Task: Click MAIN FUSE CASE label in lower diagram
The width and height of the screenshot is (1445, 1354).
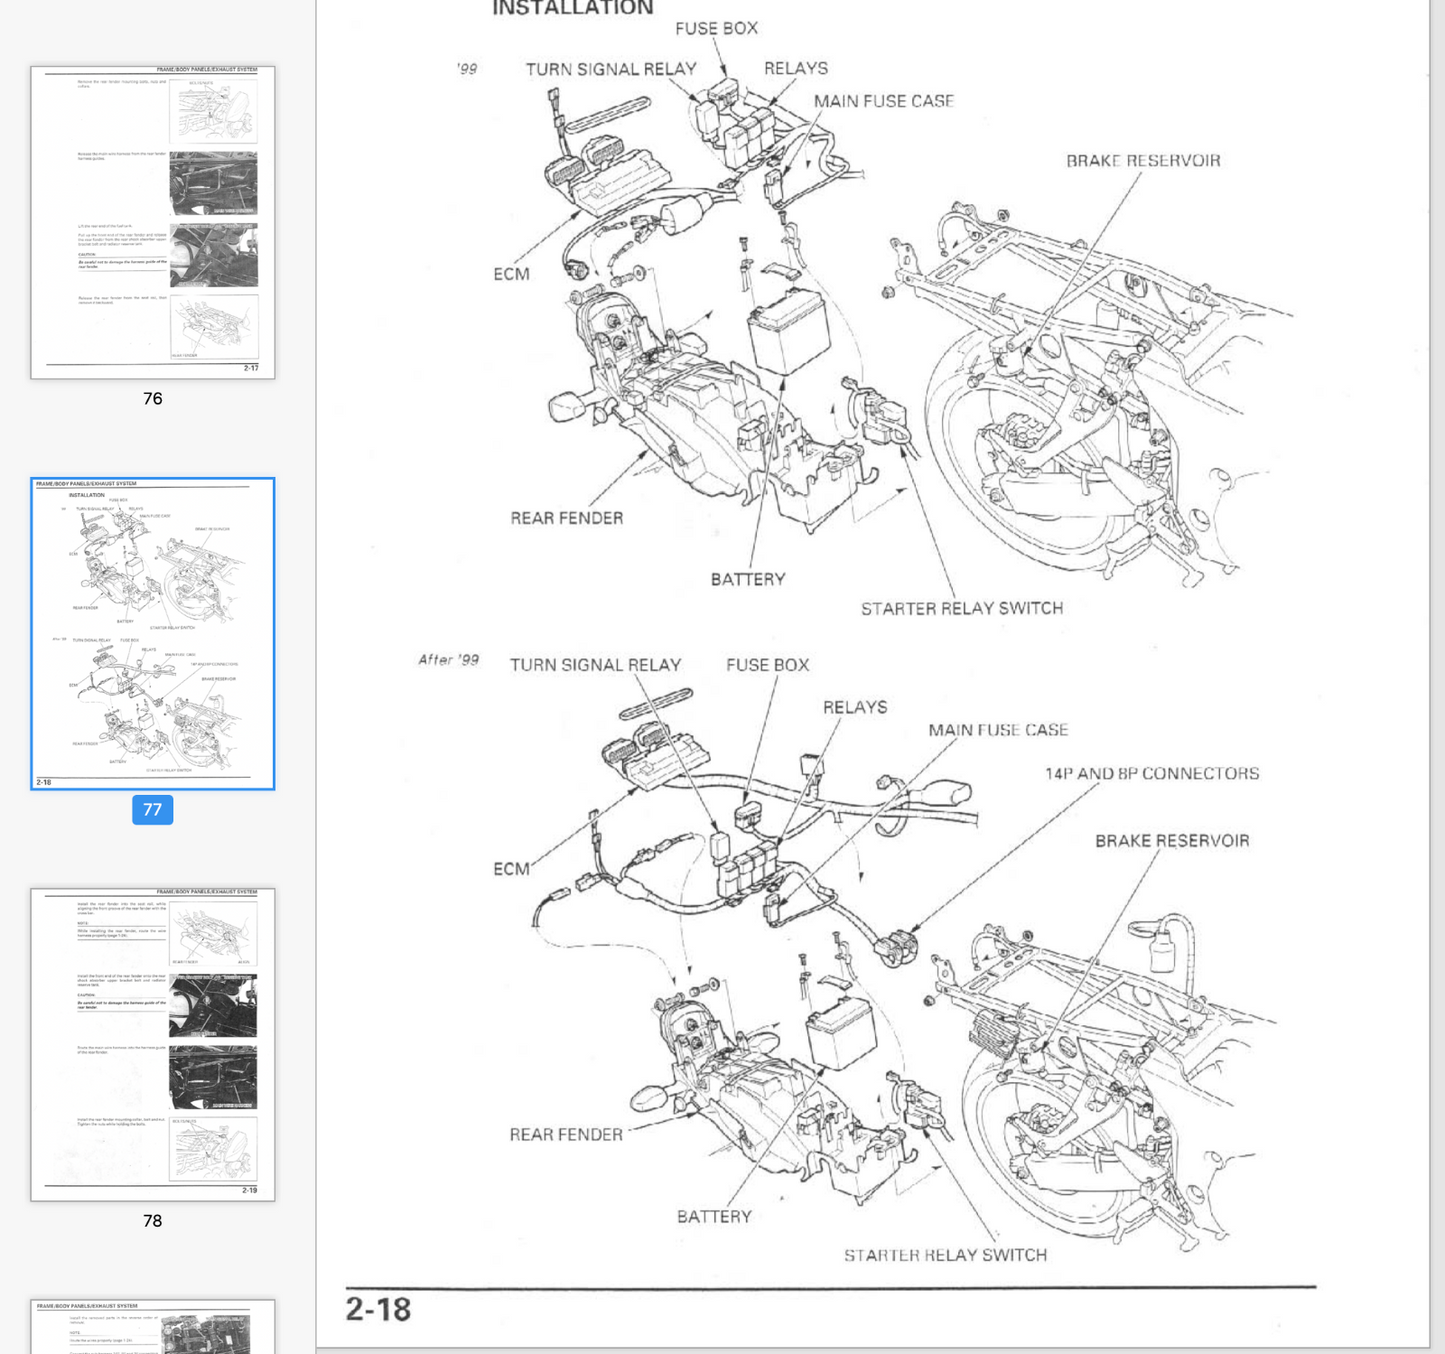Action: pyautogui.click(x=998, y=730)
